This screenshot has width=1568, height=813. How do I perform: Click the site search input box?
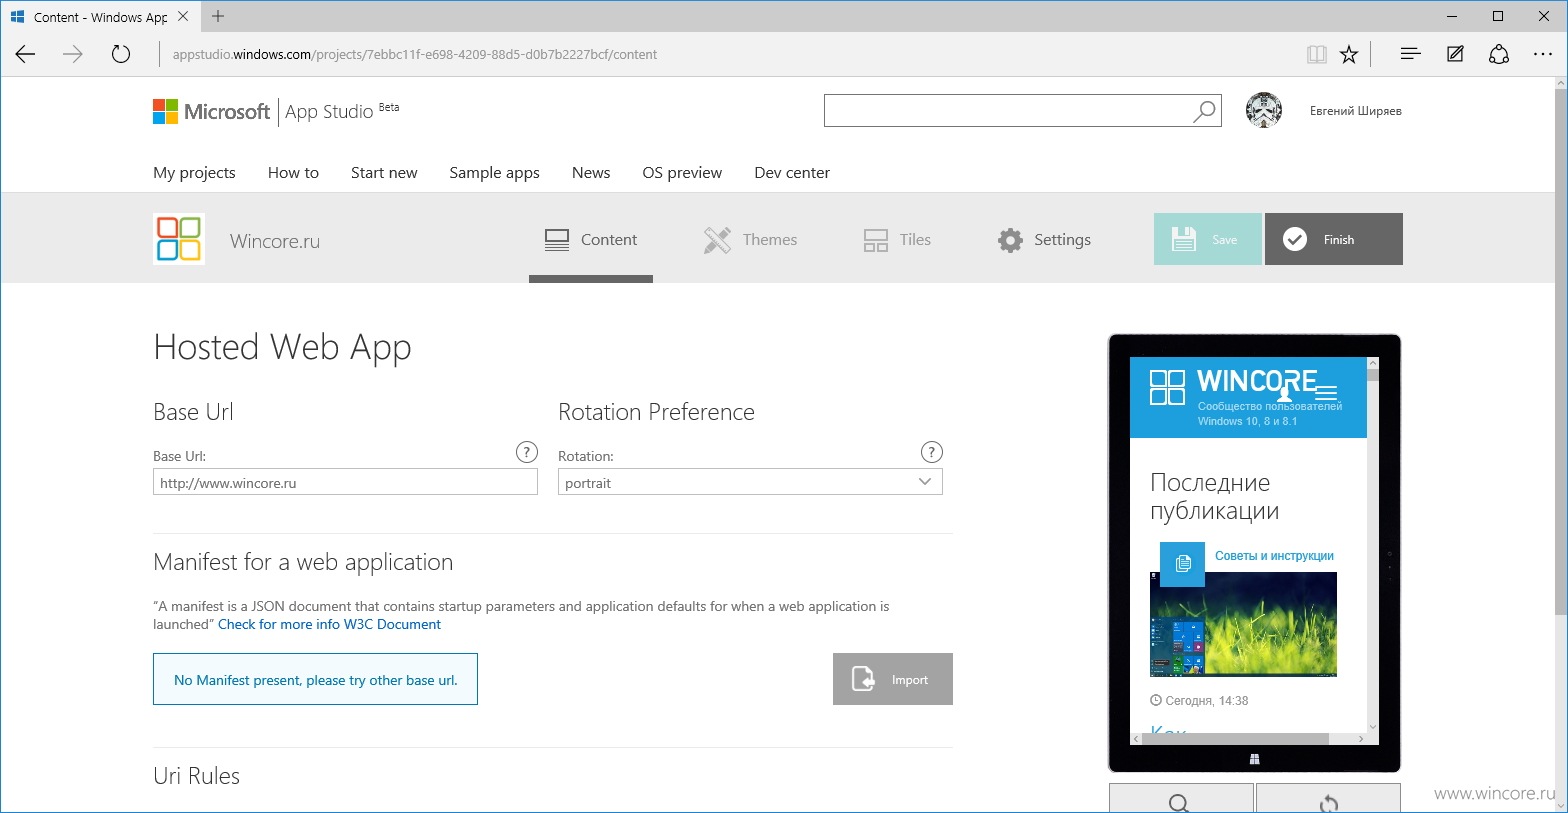pyautogui.click(x=1006, y=111)
